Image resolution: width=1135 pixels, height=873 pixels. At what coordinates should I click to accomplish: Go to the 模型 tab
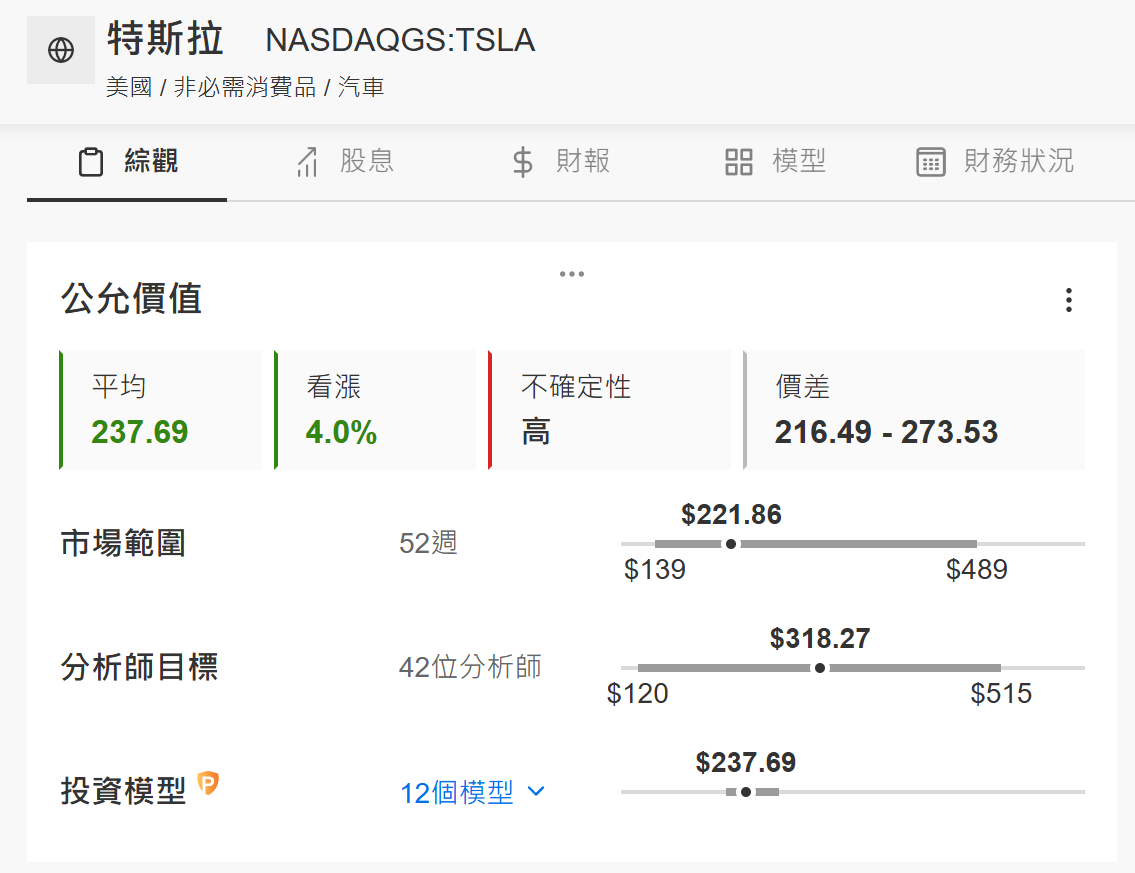[x=775, y=161]
